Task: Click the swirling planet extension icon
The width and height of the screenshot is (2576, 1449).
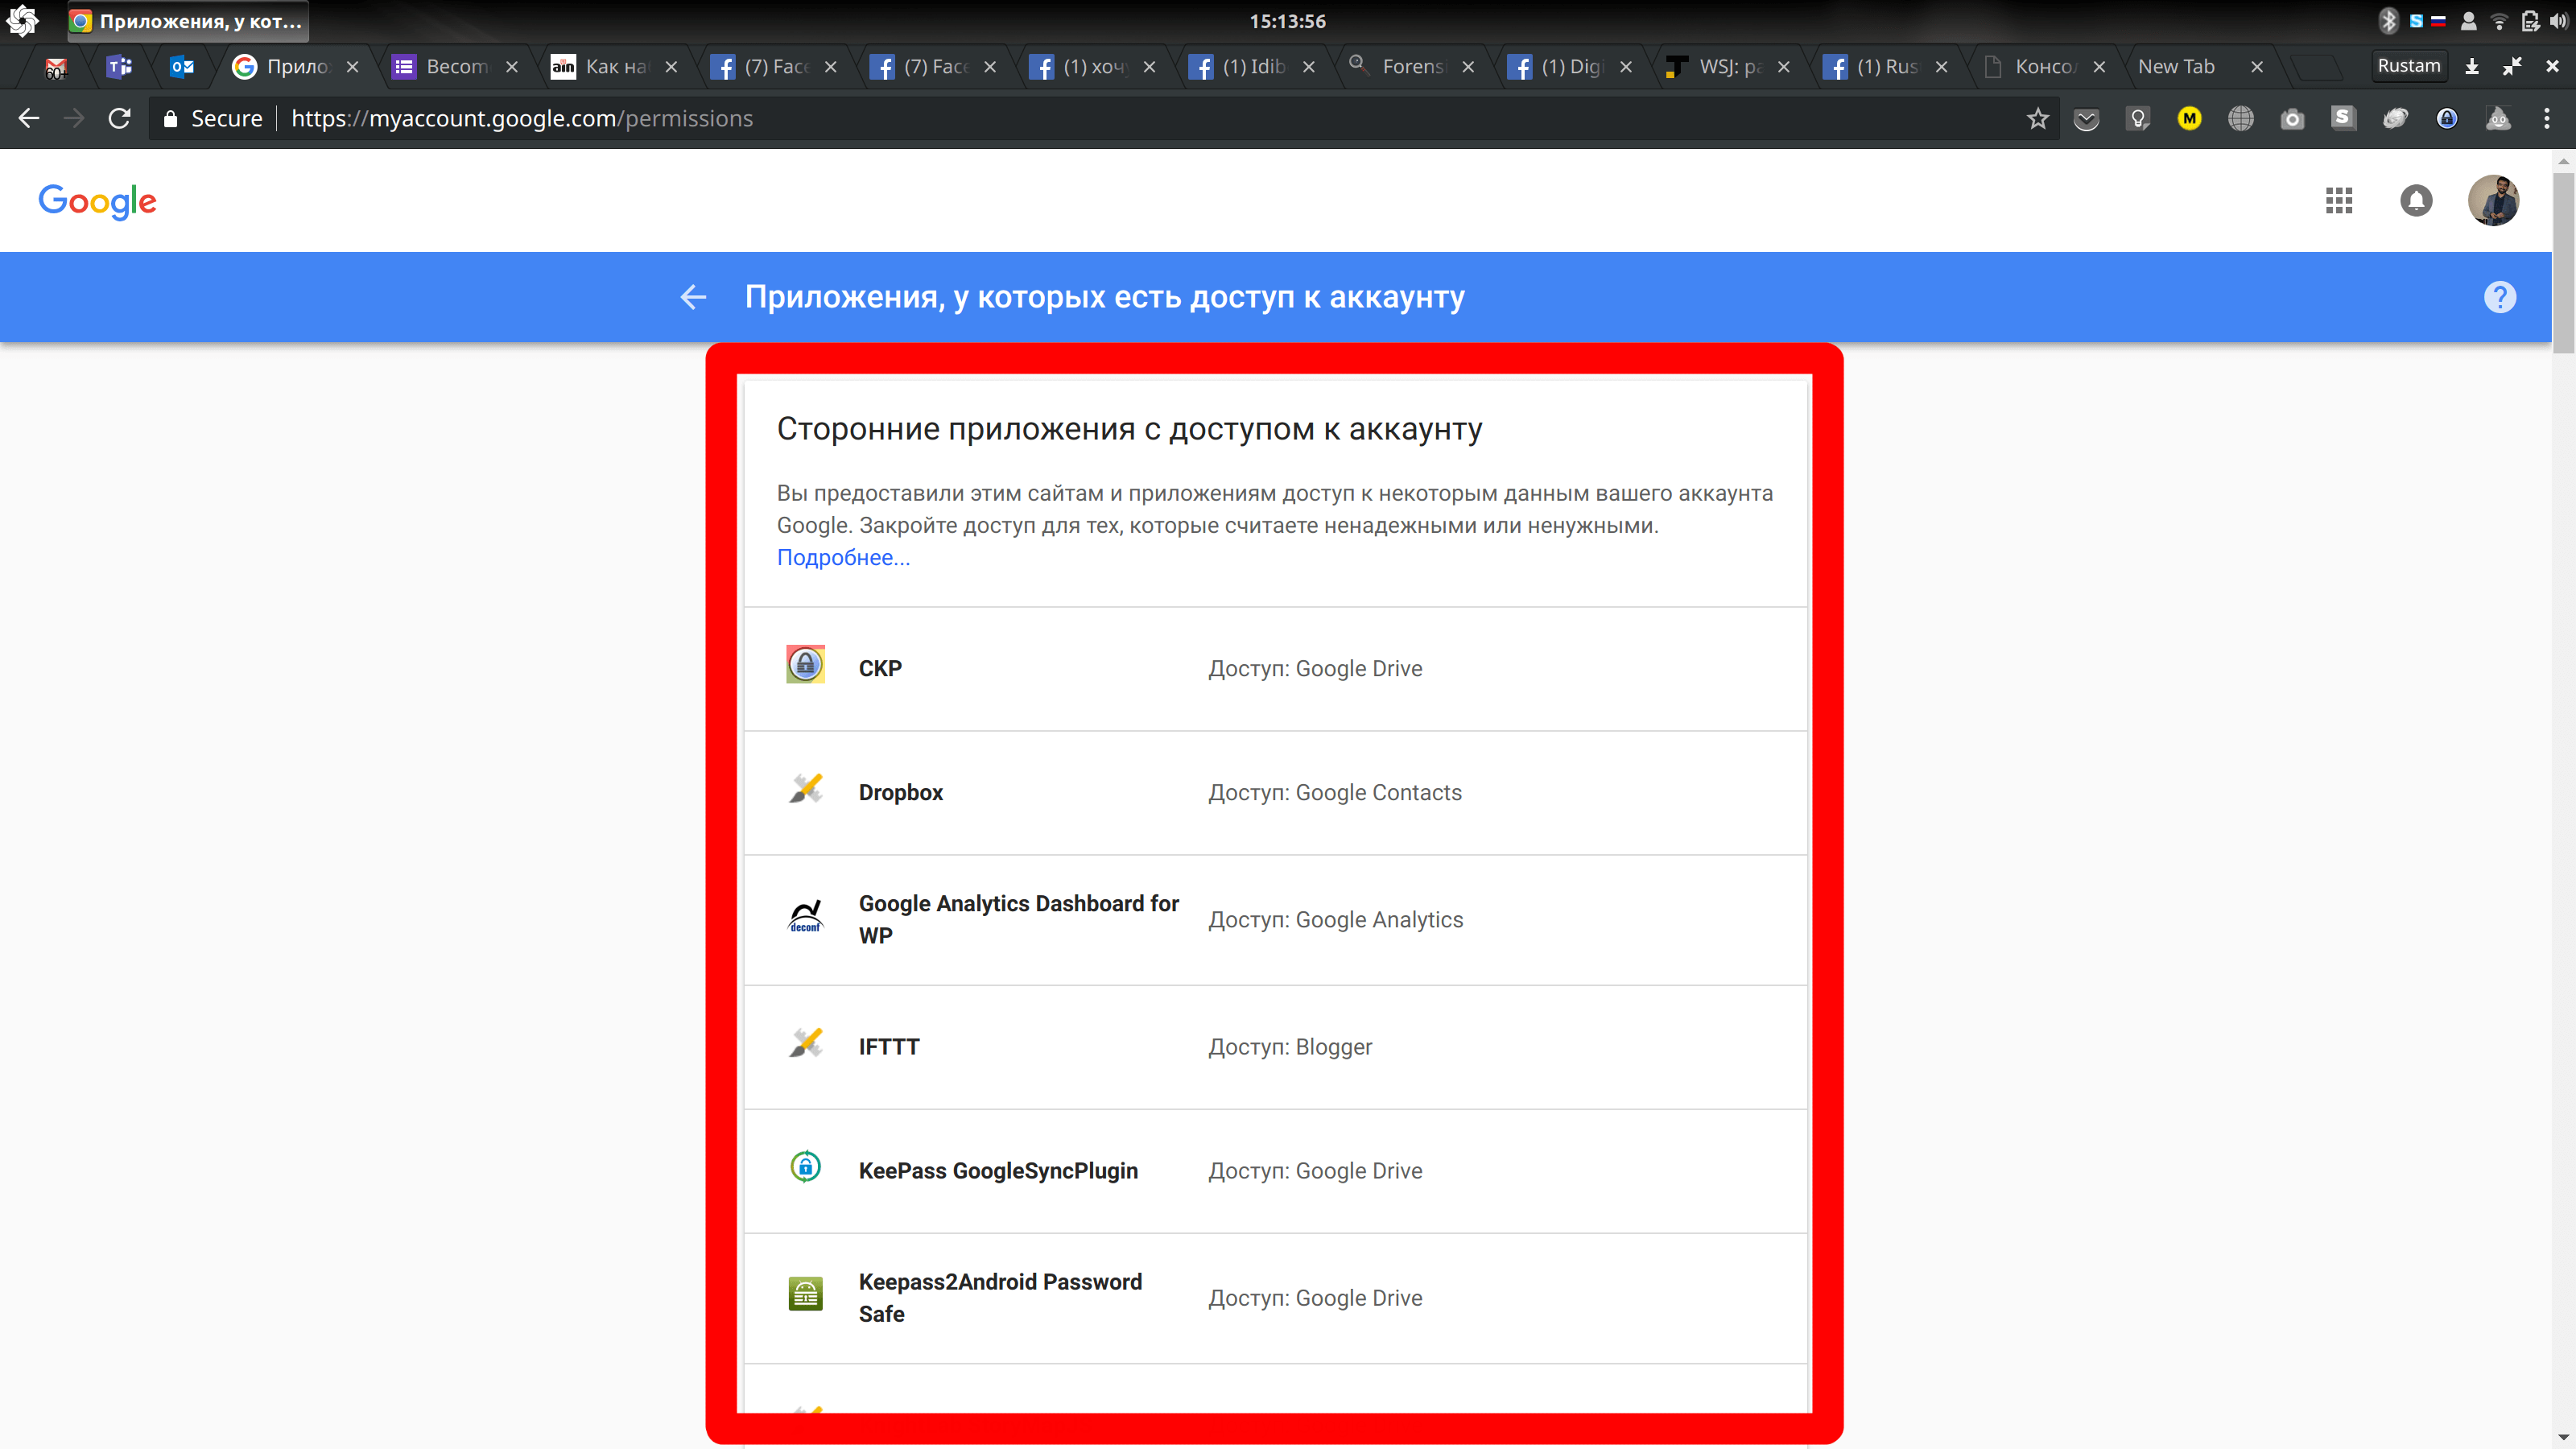Action: 2395,119
